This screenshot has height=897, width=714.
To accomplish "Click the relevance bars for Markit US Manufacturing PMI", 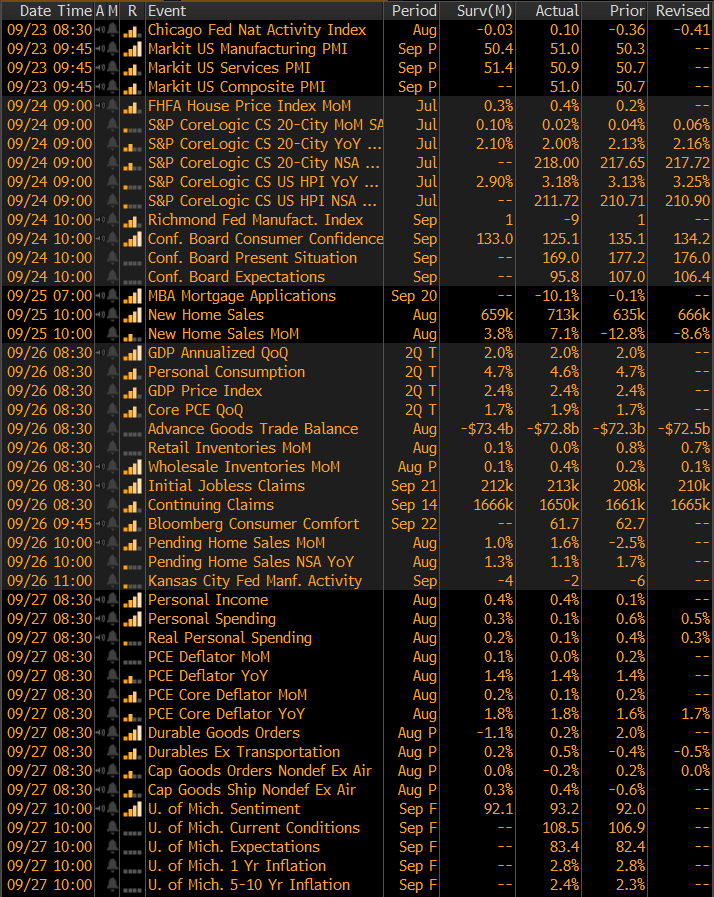I will tap(132, 49).
